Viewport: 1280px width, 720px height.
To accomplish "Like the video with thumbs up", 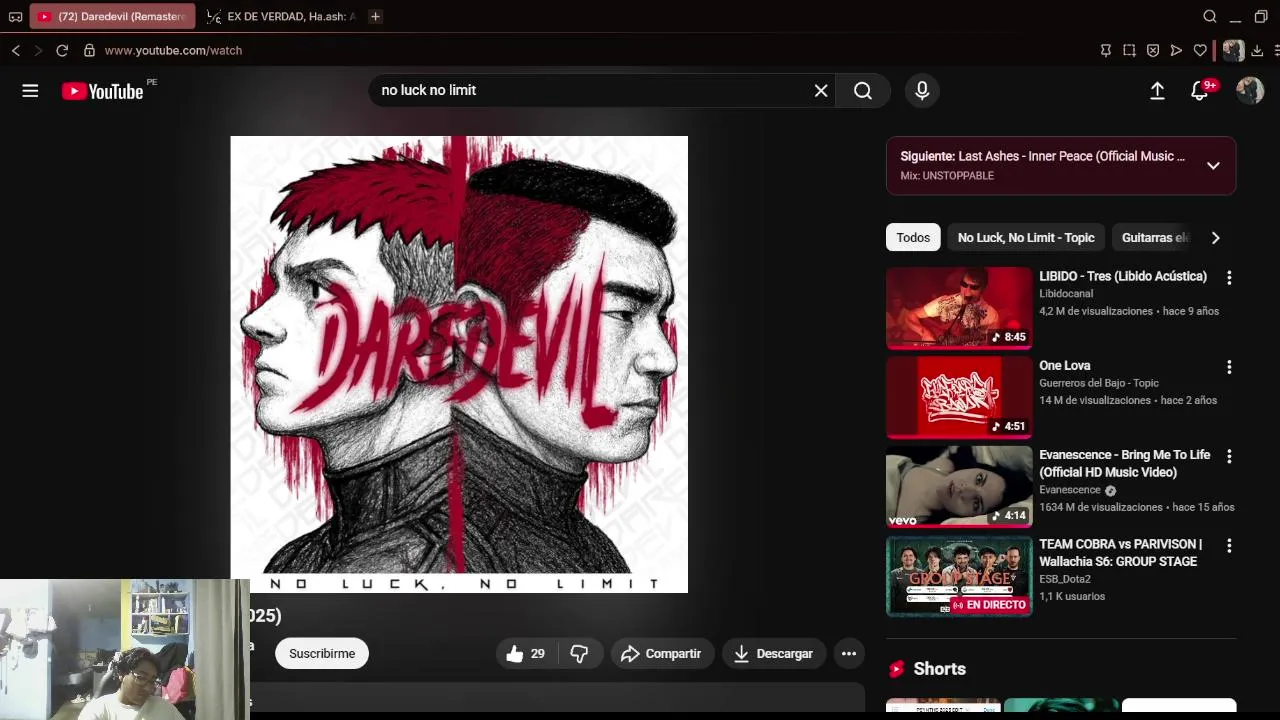I will click(526, 654).
